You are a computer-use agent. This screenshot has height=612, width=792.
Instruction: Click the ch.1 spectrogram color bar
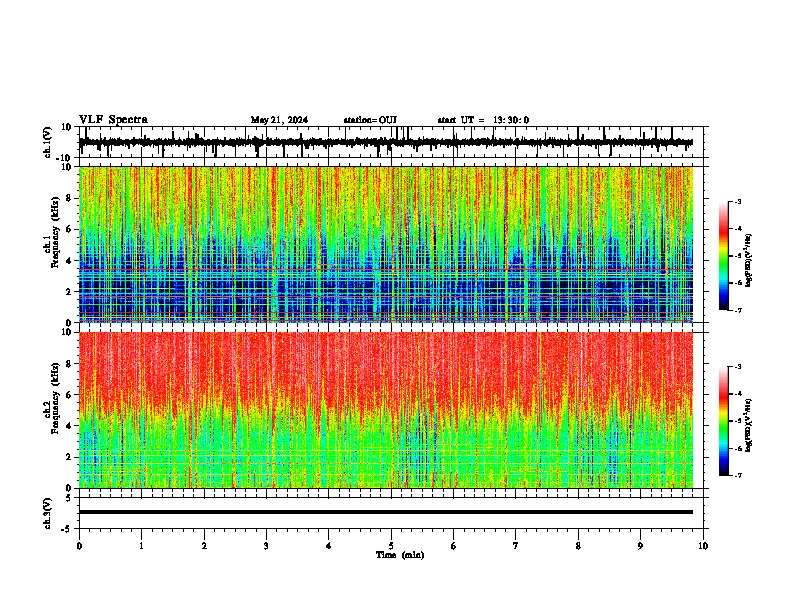[x=724, y=256]
